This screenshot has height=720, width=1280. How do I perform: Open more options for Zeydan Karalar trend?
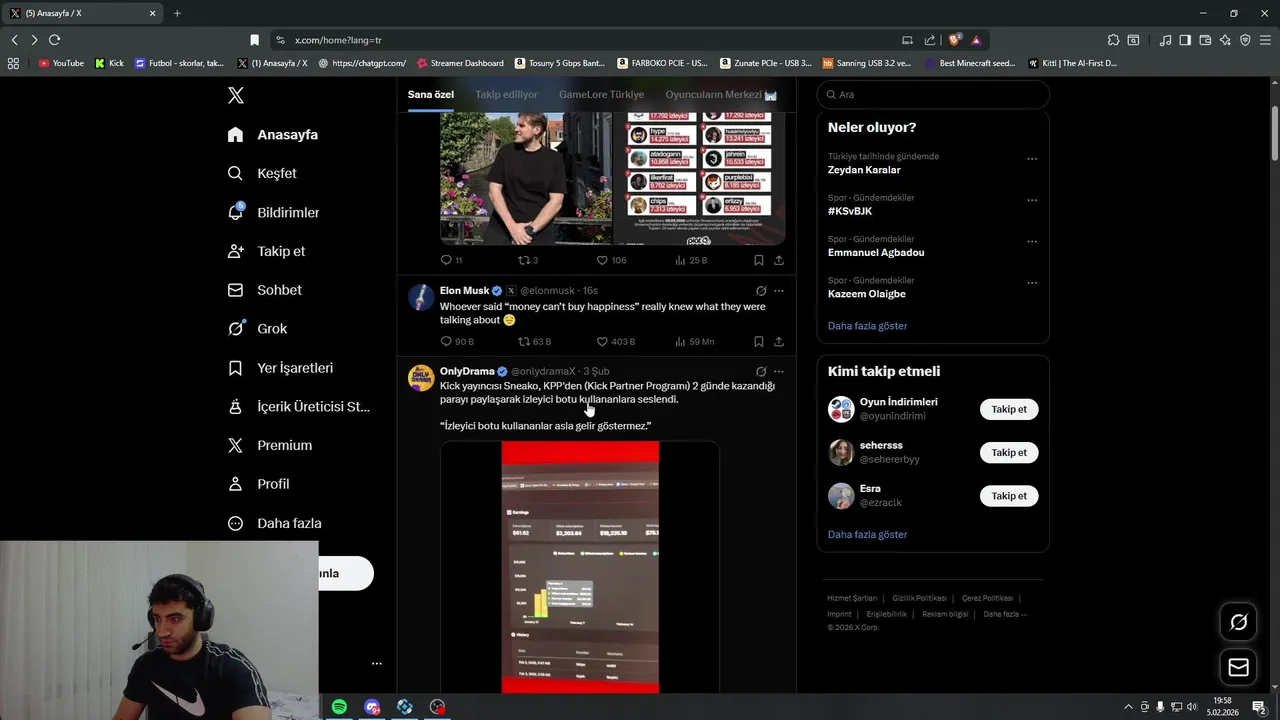click(x=1032, y=159)
